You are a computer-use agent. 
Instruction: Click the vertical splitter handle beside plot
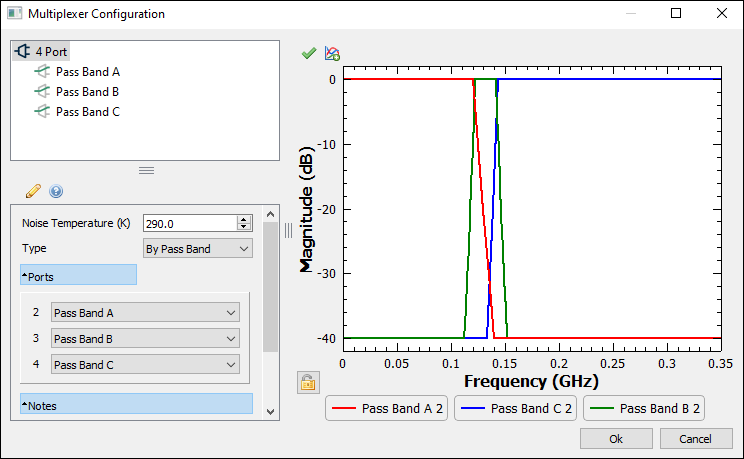coord(288,231)
